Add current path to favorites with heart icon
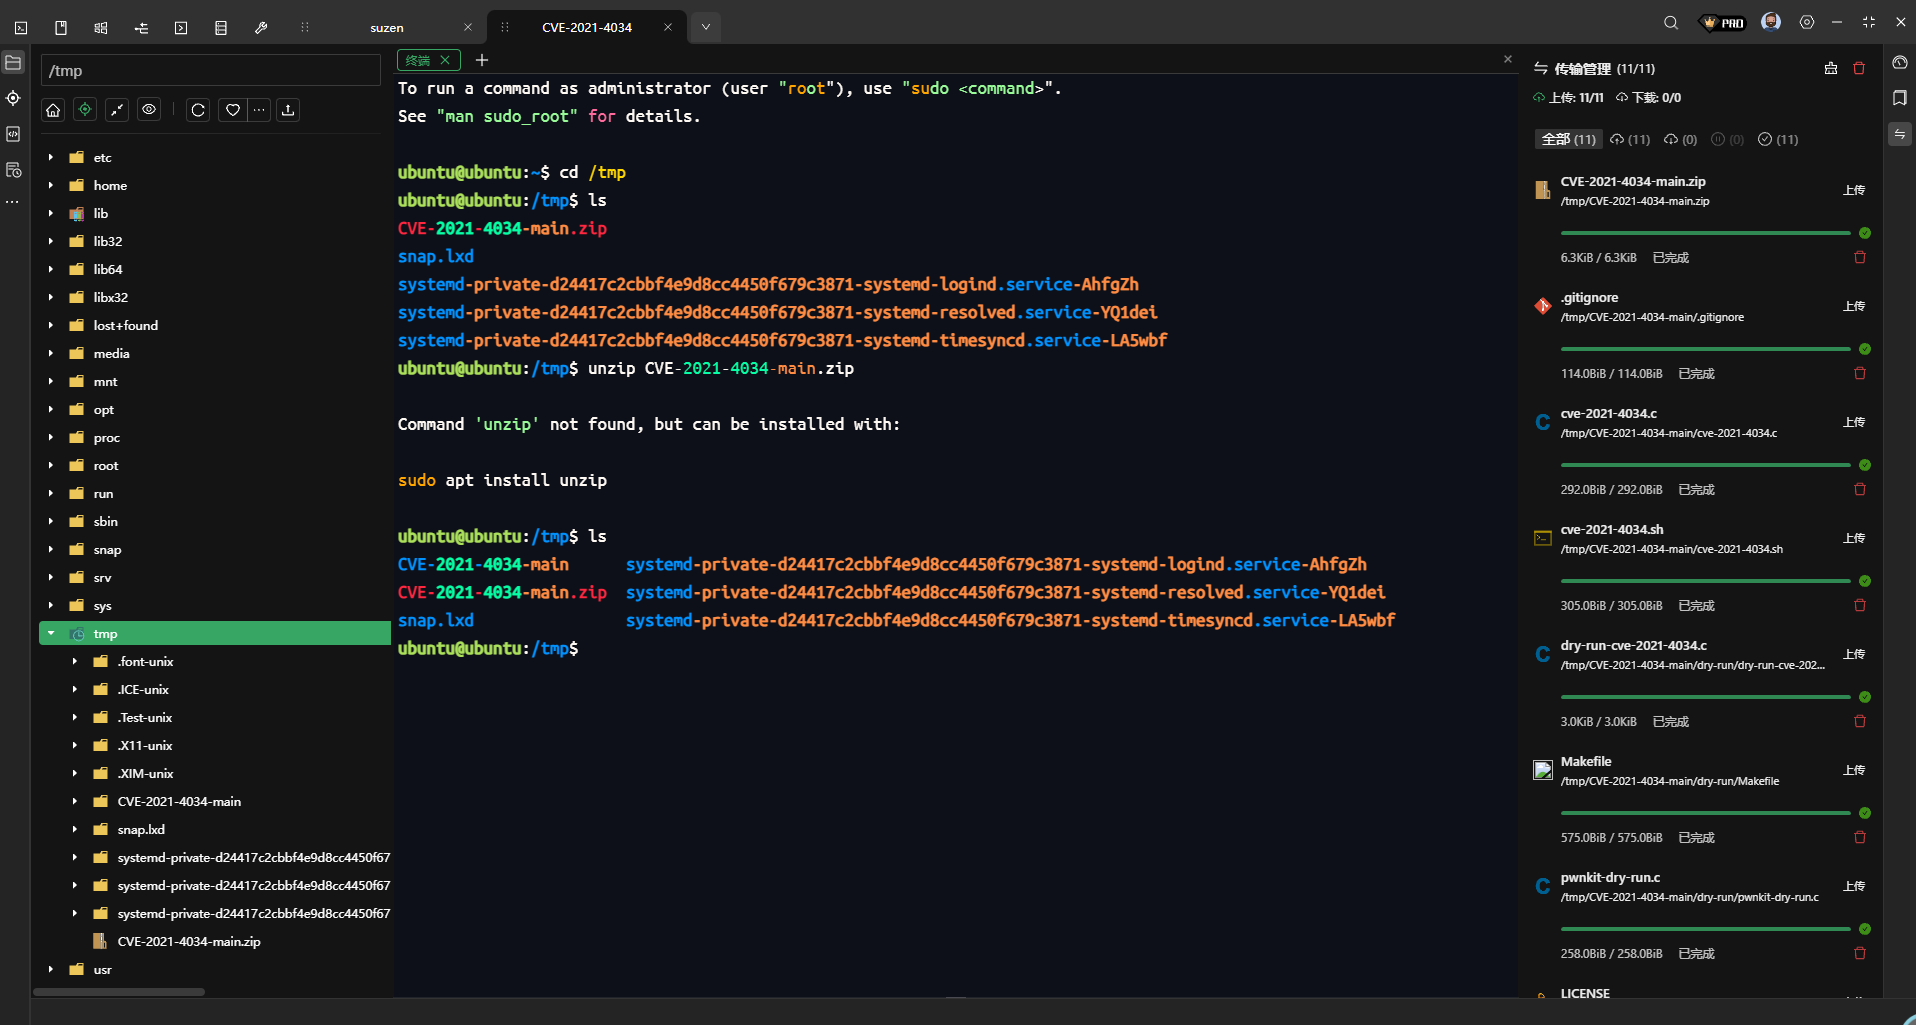 (x=232, y=110)
